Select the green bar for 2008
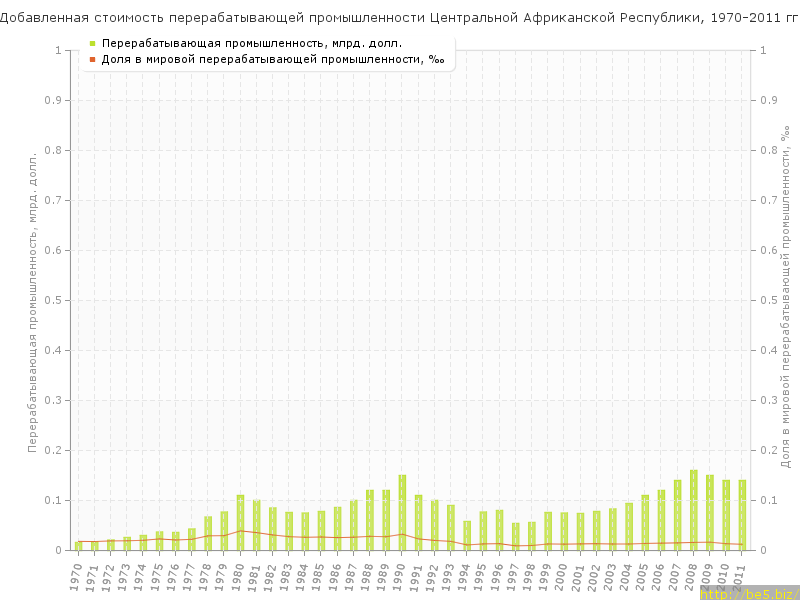The width and height of the screenshot is (800, 600). tap(693, 510)
